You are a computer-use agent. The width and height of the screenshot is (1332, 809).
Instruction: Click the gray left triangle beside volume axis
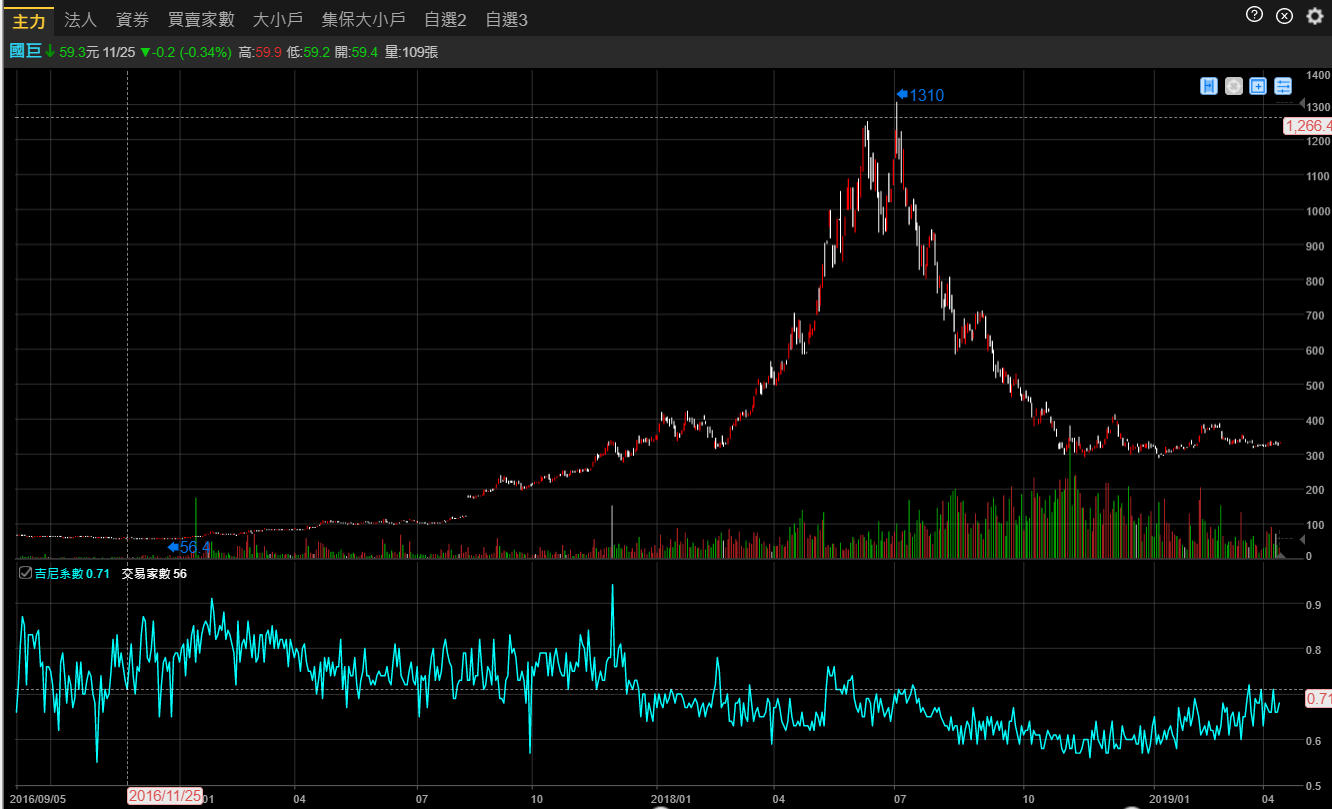1301,540
